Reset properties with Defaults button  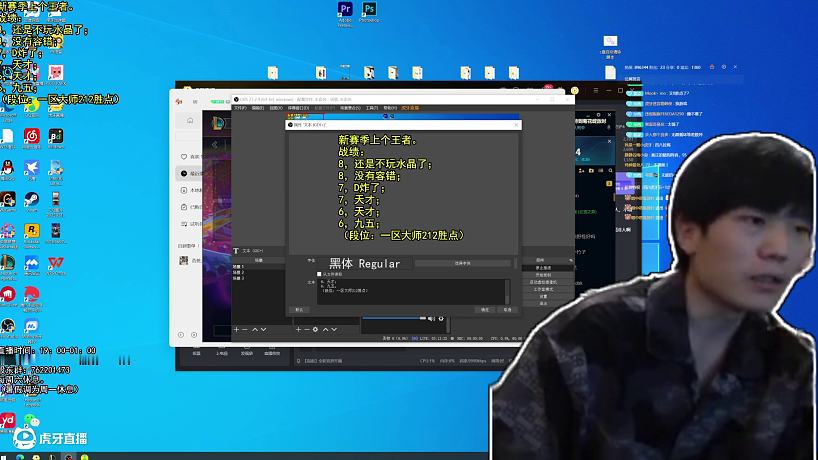click(x=299, y=310)
